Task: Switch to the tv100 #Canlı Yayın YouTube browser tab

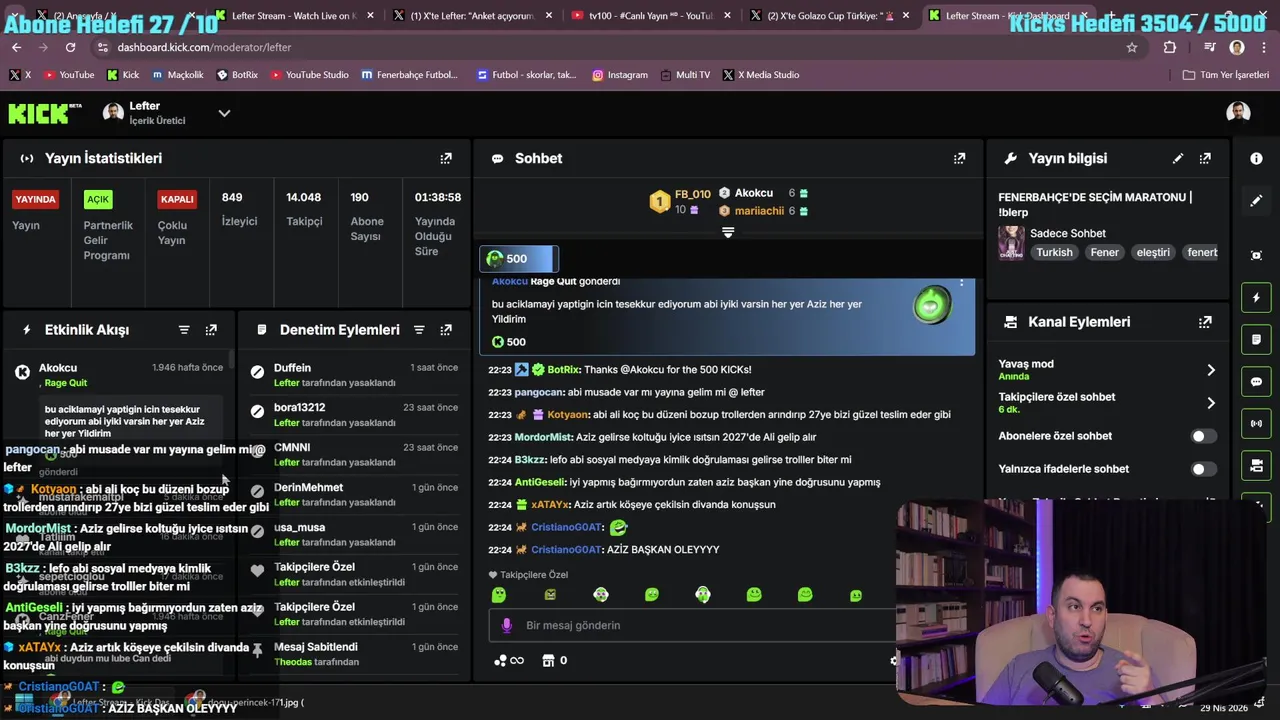Action: [651, 16]
